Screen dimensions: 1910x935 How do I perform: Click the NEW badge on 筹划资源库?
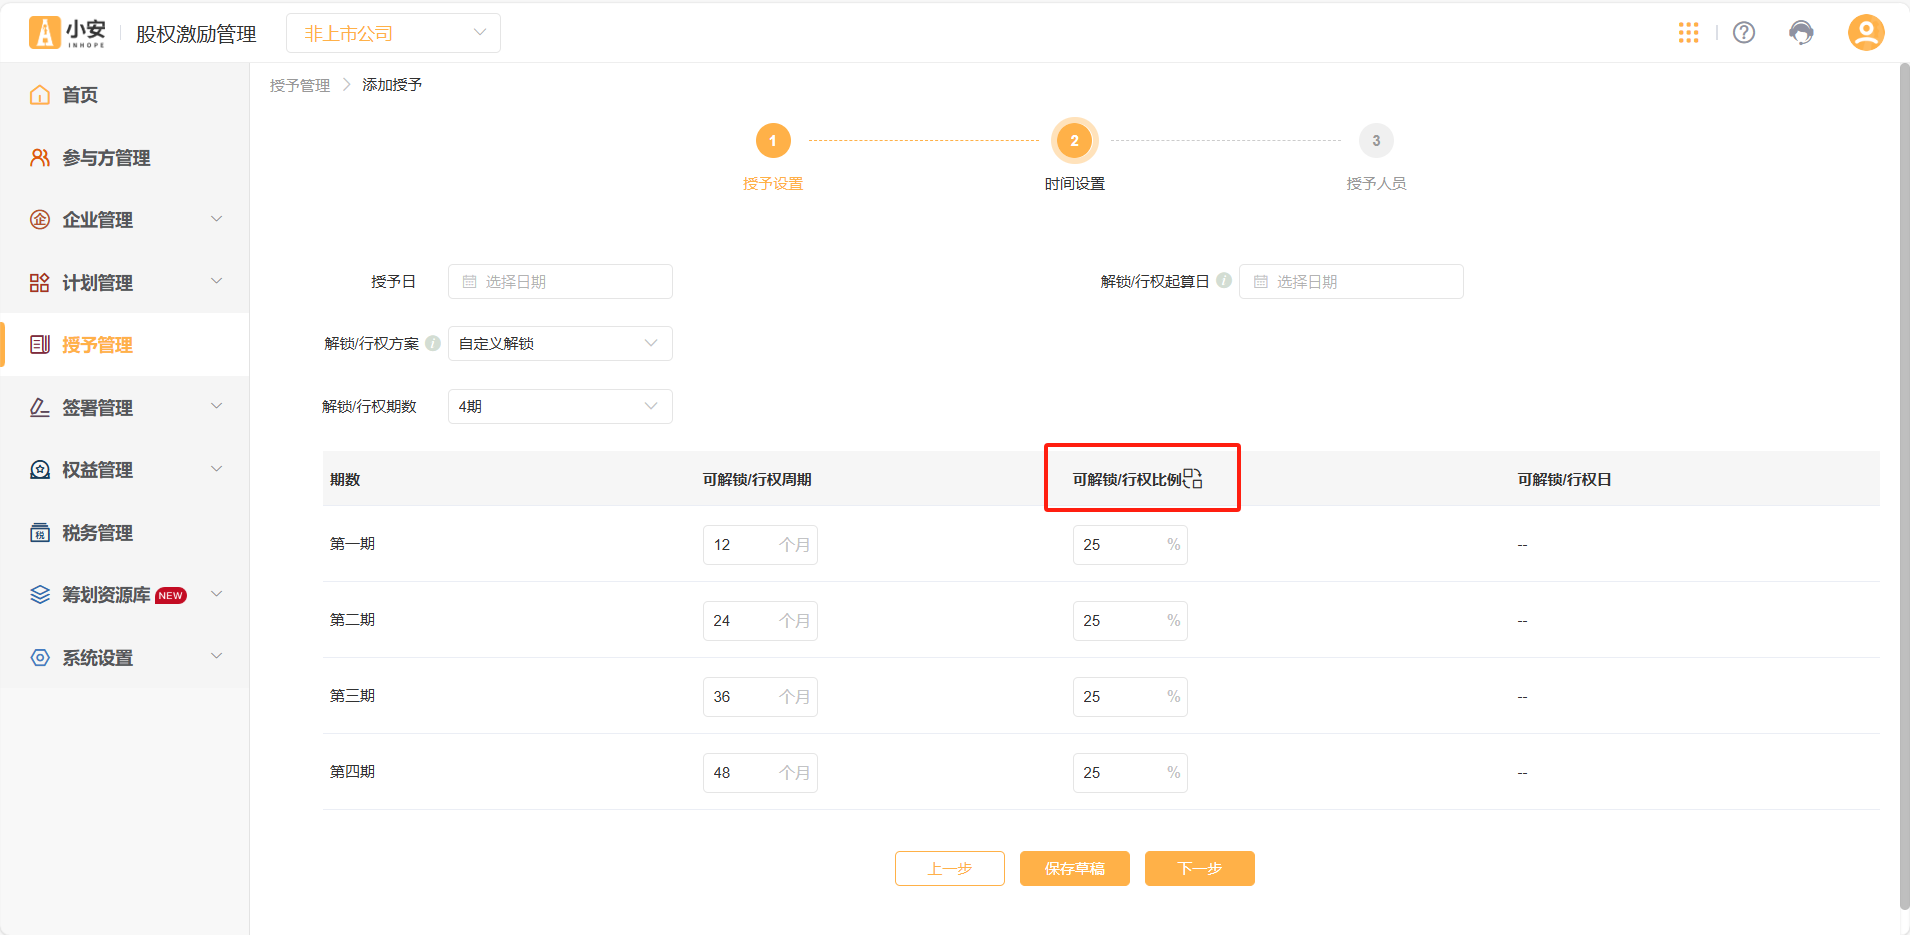[x=171, y=595]
